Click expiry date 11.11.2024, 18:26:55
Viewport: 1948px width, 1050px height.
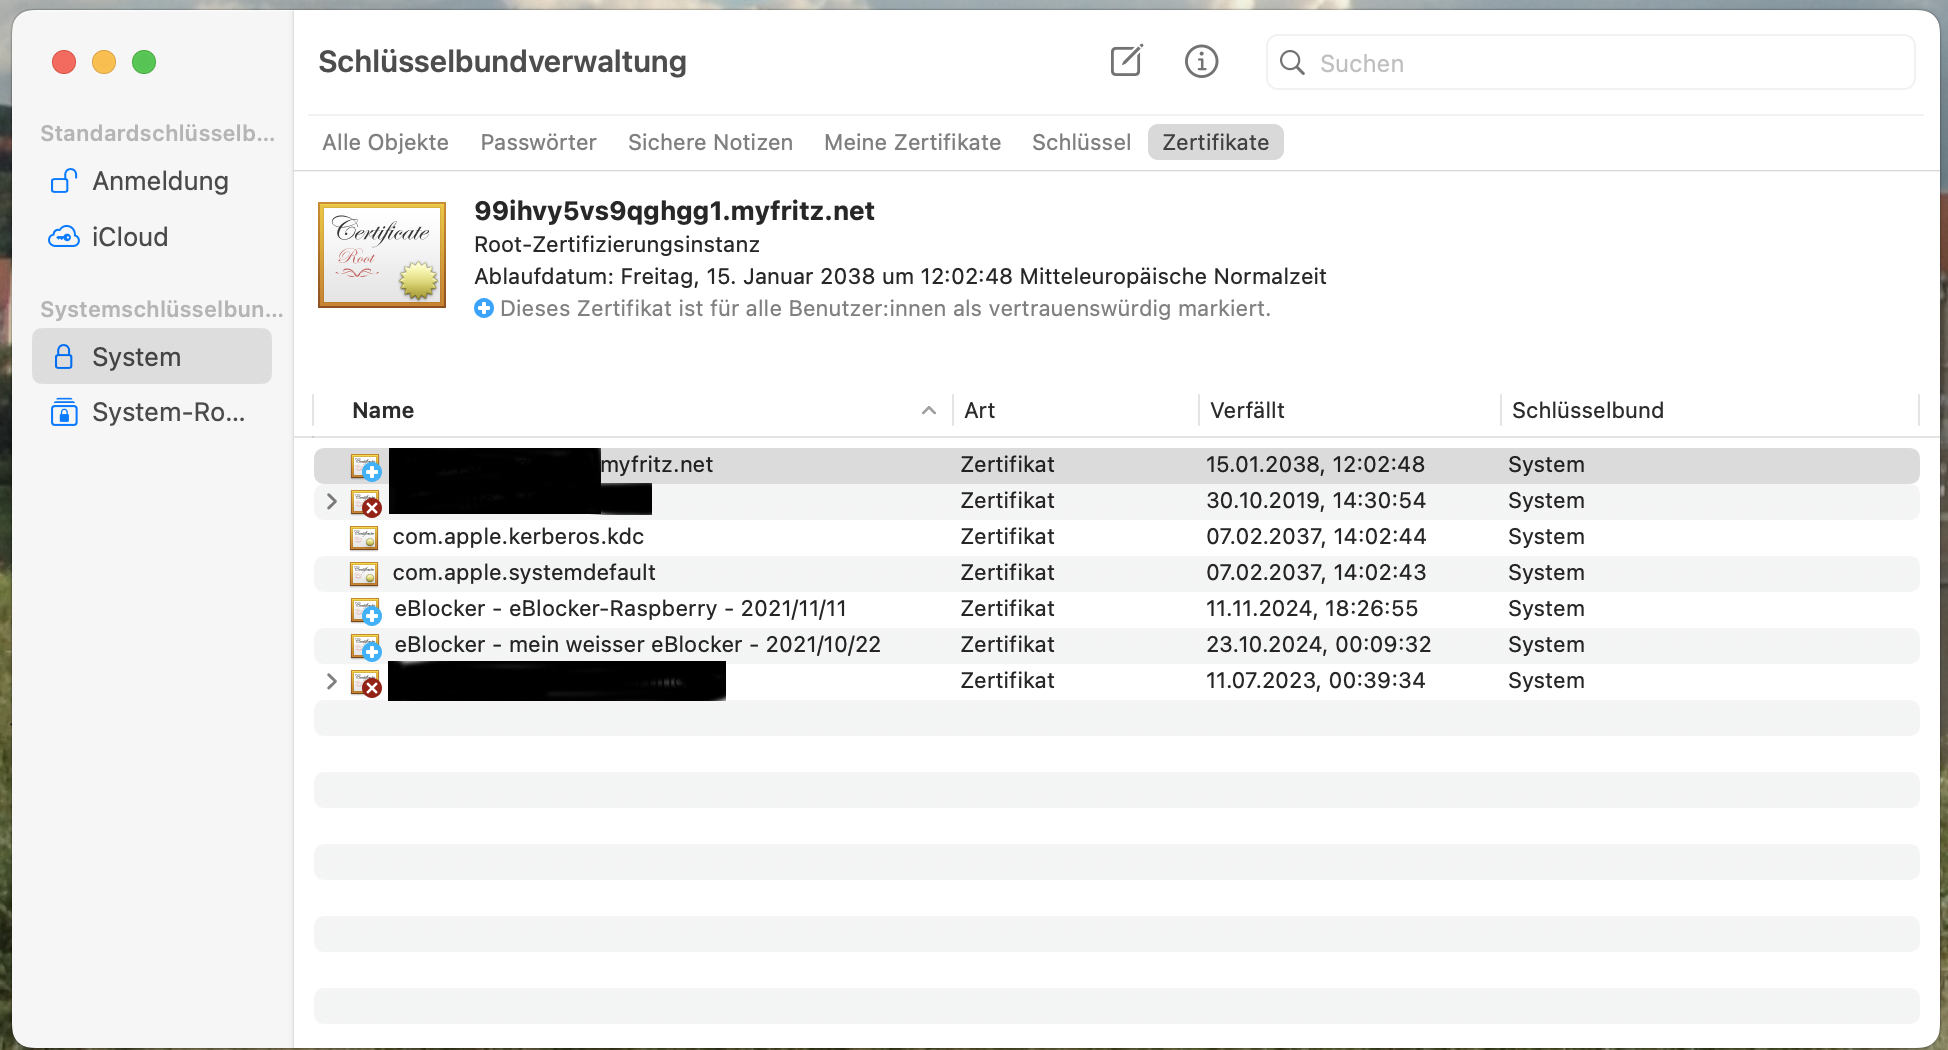point(1312,608)
